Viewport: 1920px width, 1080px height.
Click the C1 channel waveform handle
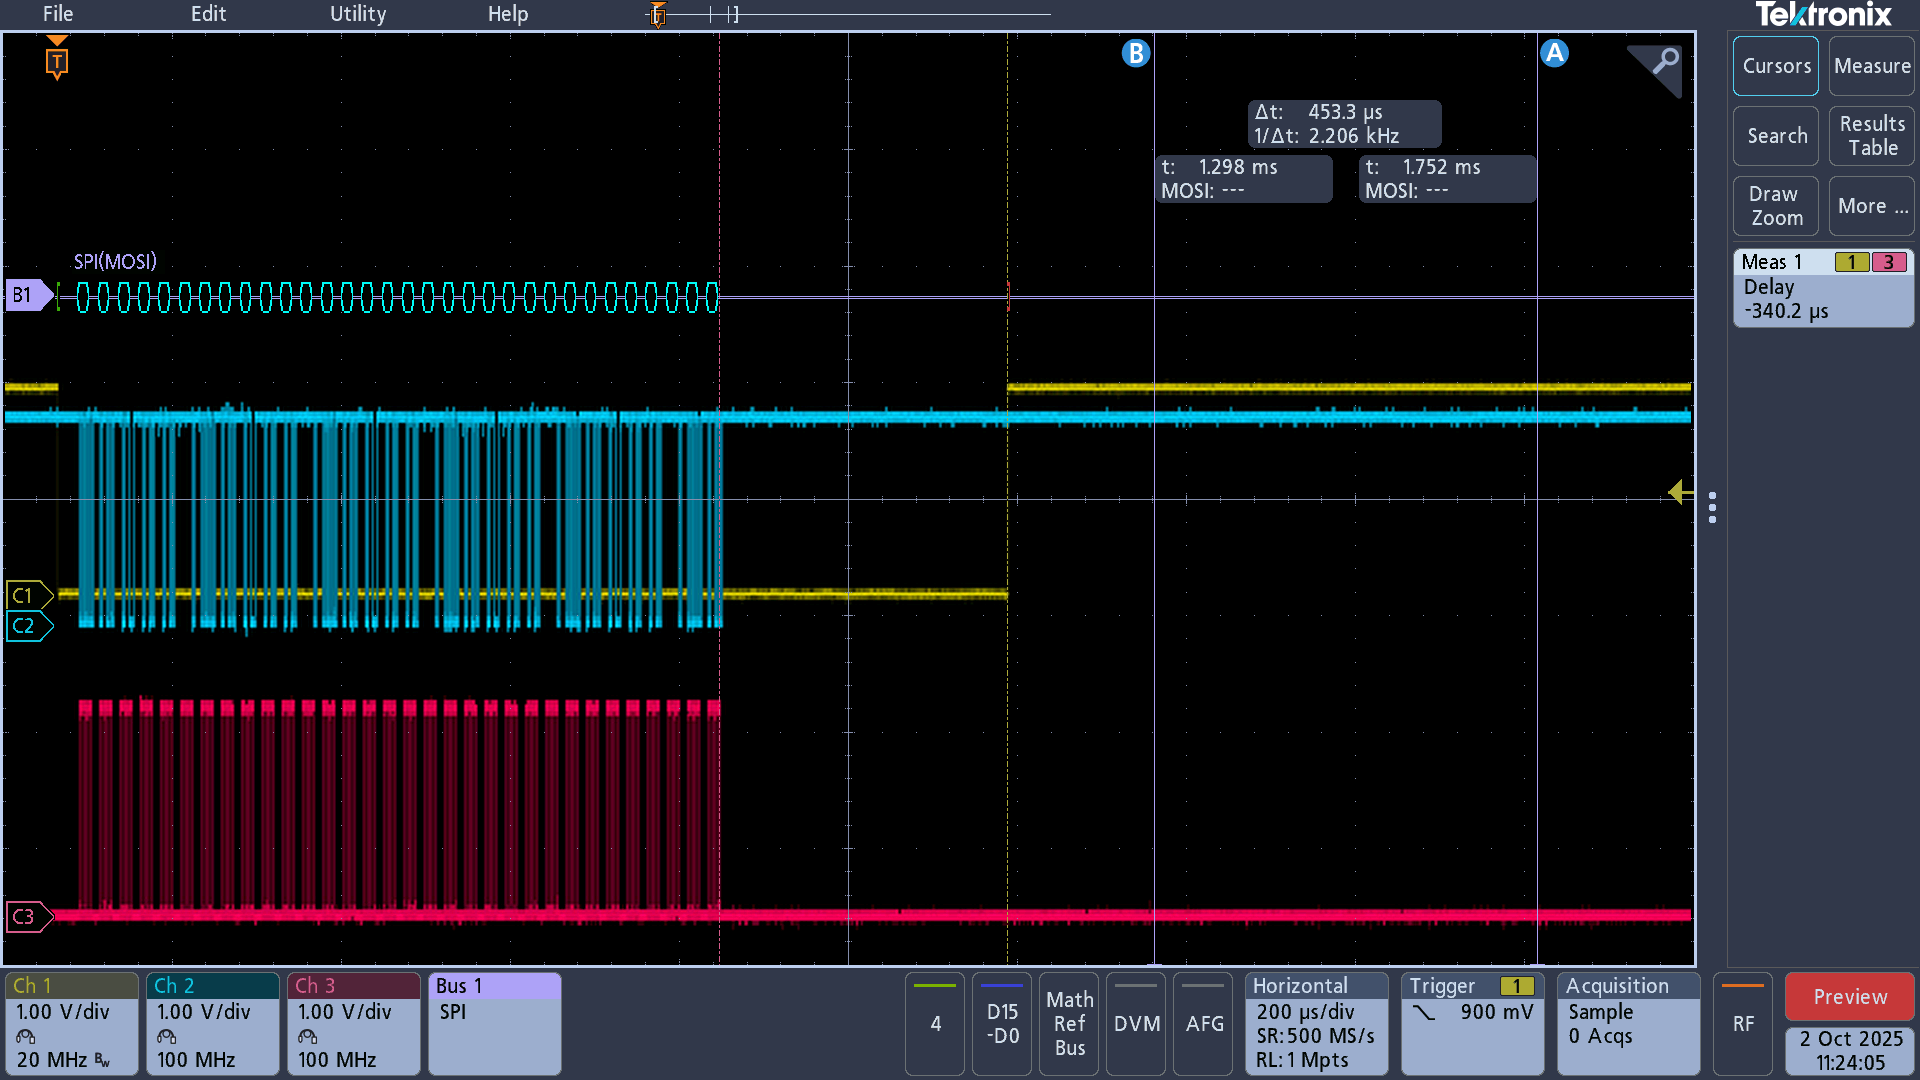(x=28, y=596)
